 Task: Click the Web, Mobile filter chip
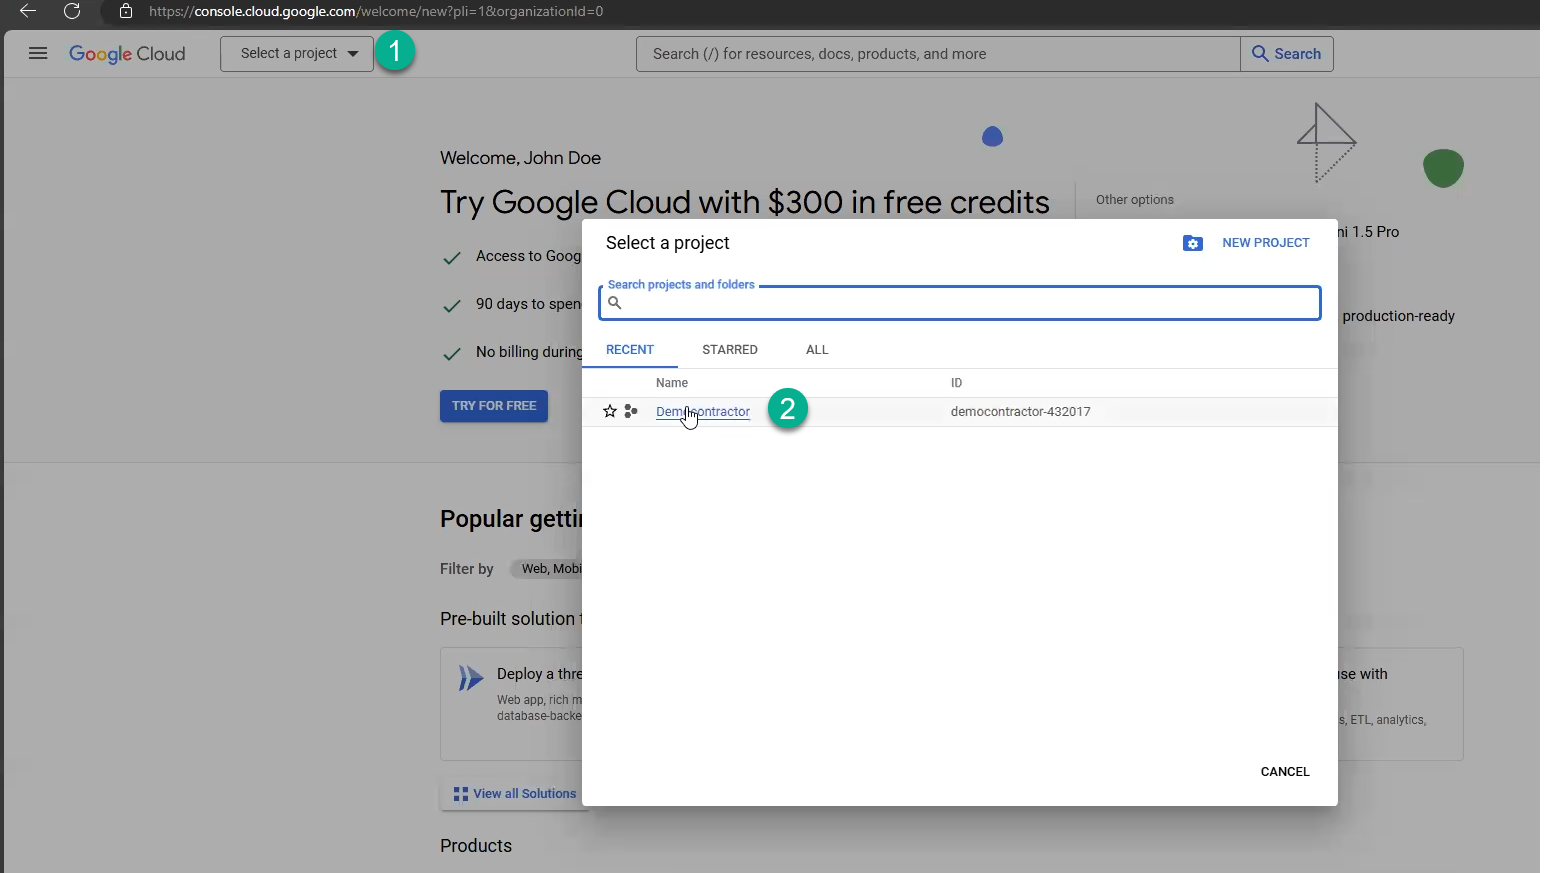[x=547, y=569]
